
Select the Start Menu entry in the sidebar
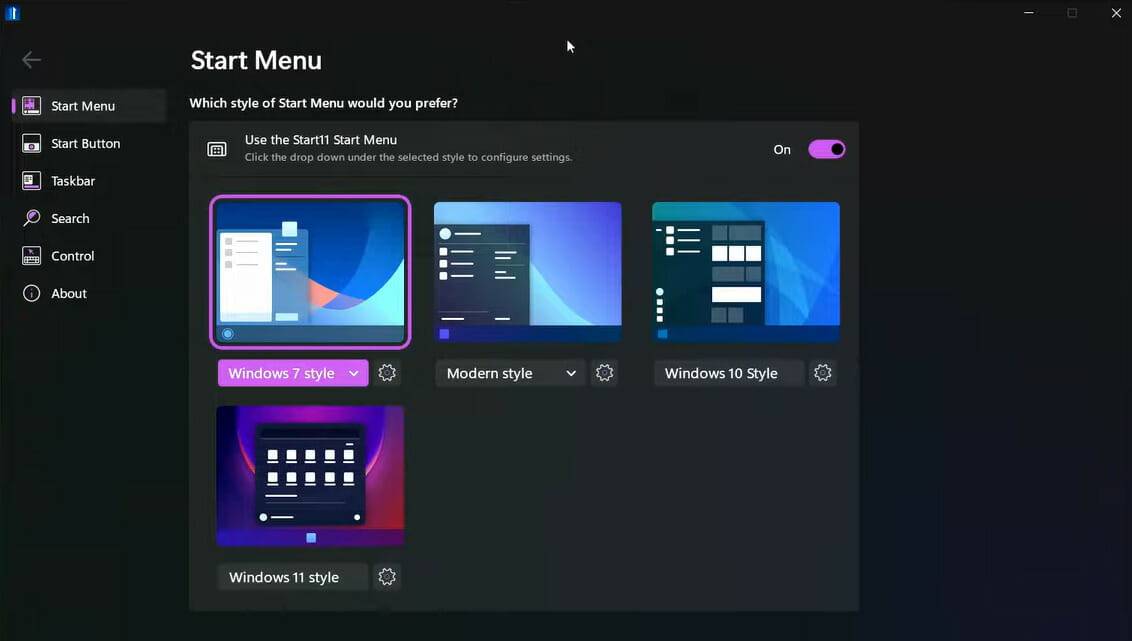(x=82, y=105)
